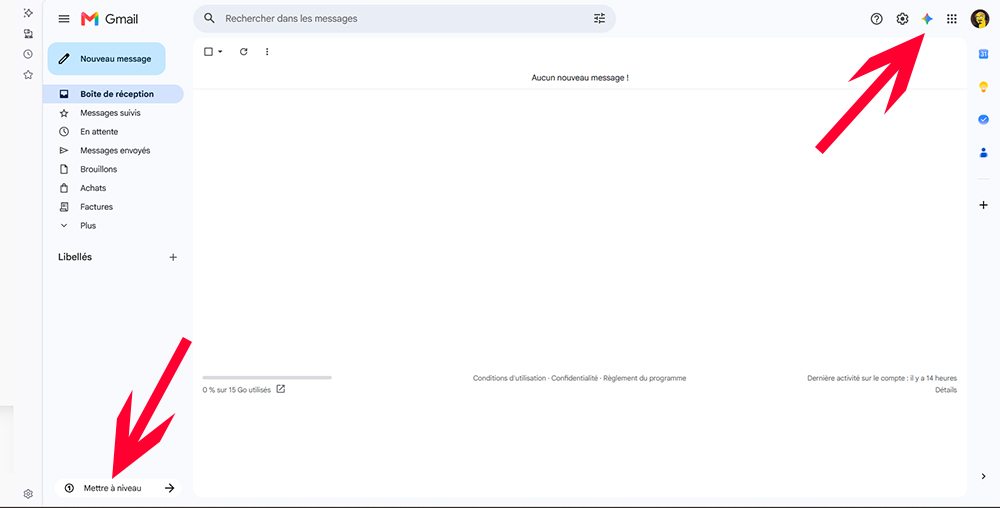Open the select-all dropdown arrow

[x=220, y=52]
